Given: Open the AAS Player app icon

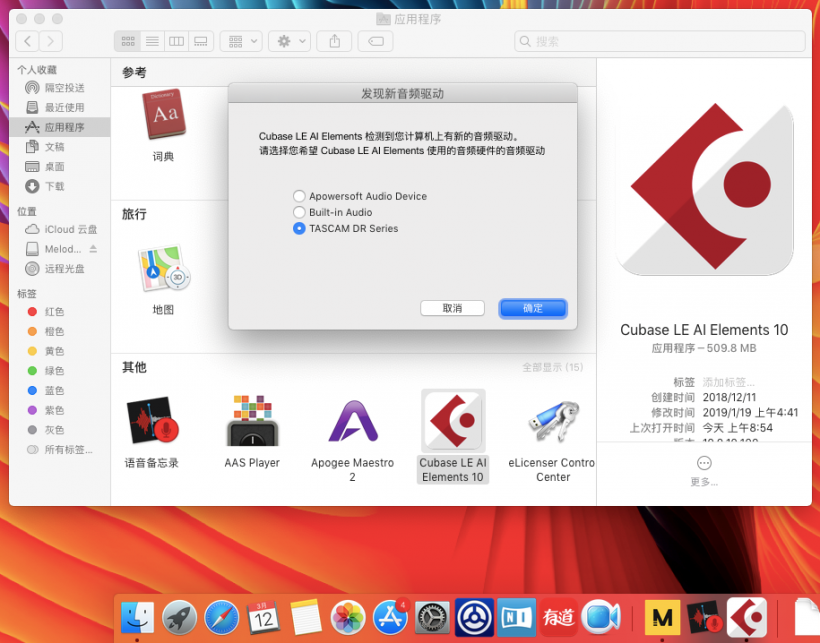Looking at the screenshot, I should (x=251, y=421).
